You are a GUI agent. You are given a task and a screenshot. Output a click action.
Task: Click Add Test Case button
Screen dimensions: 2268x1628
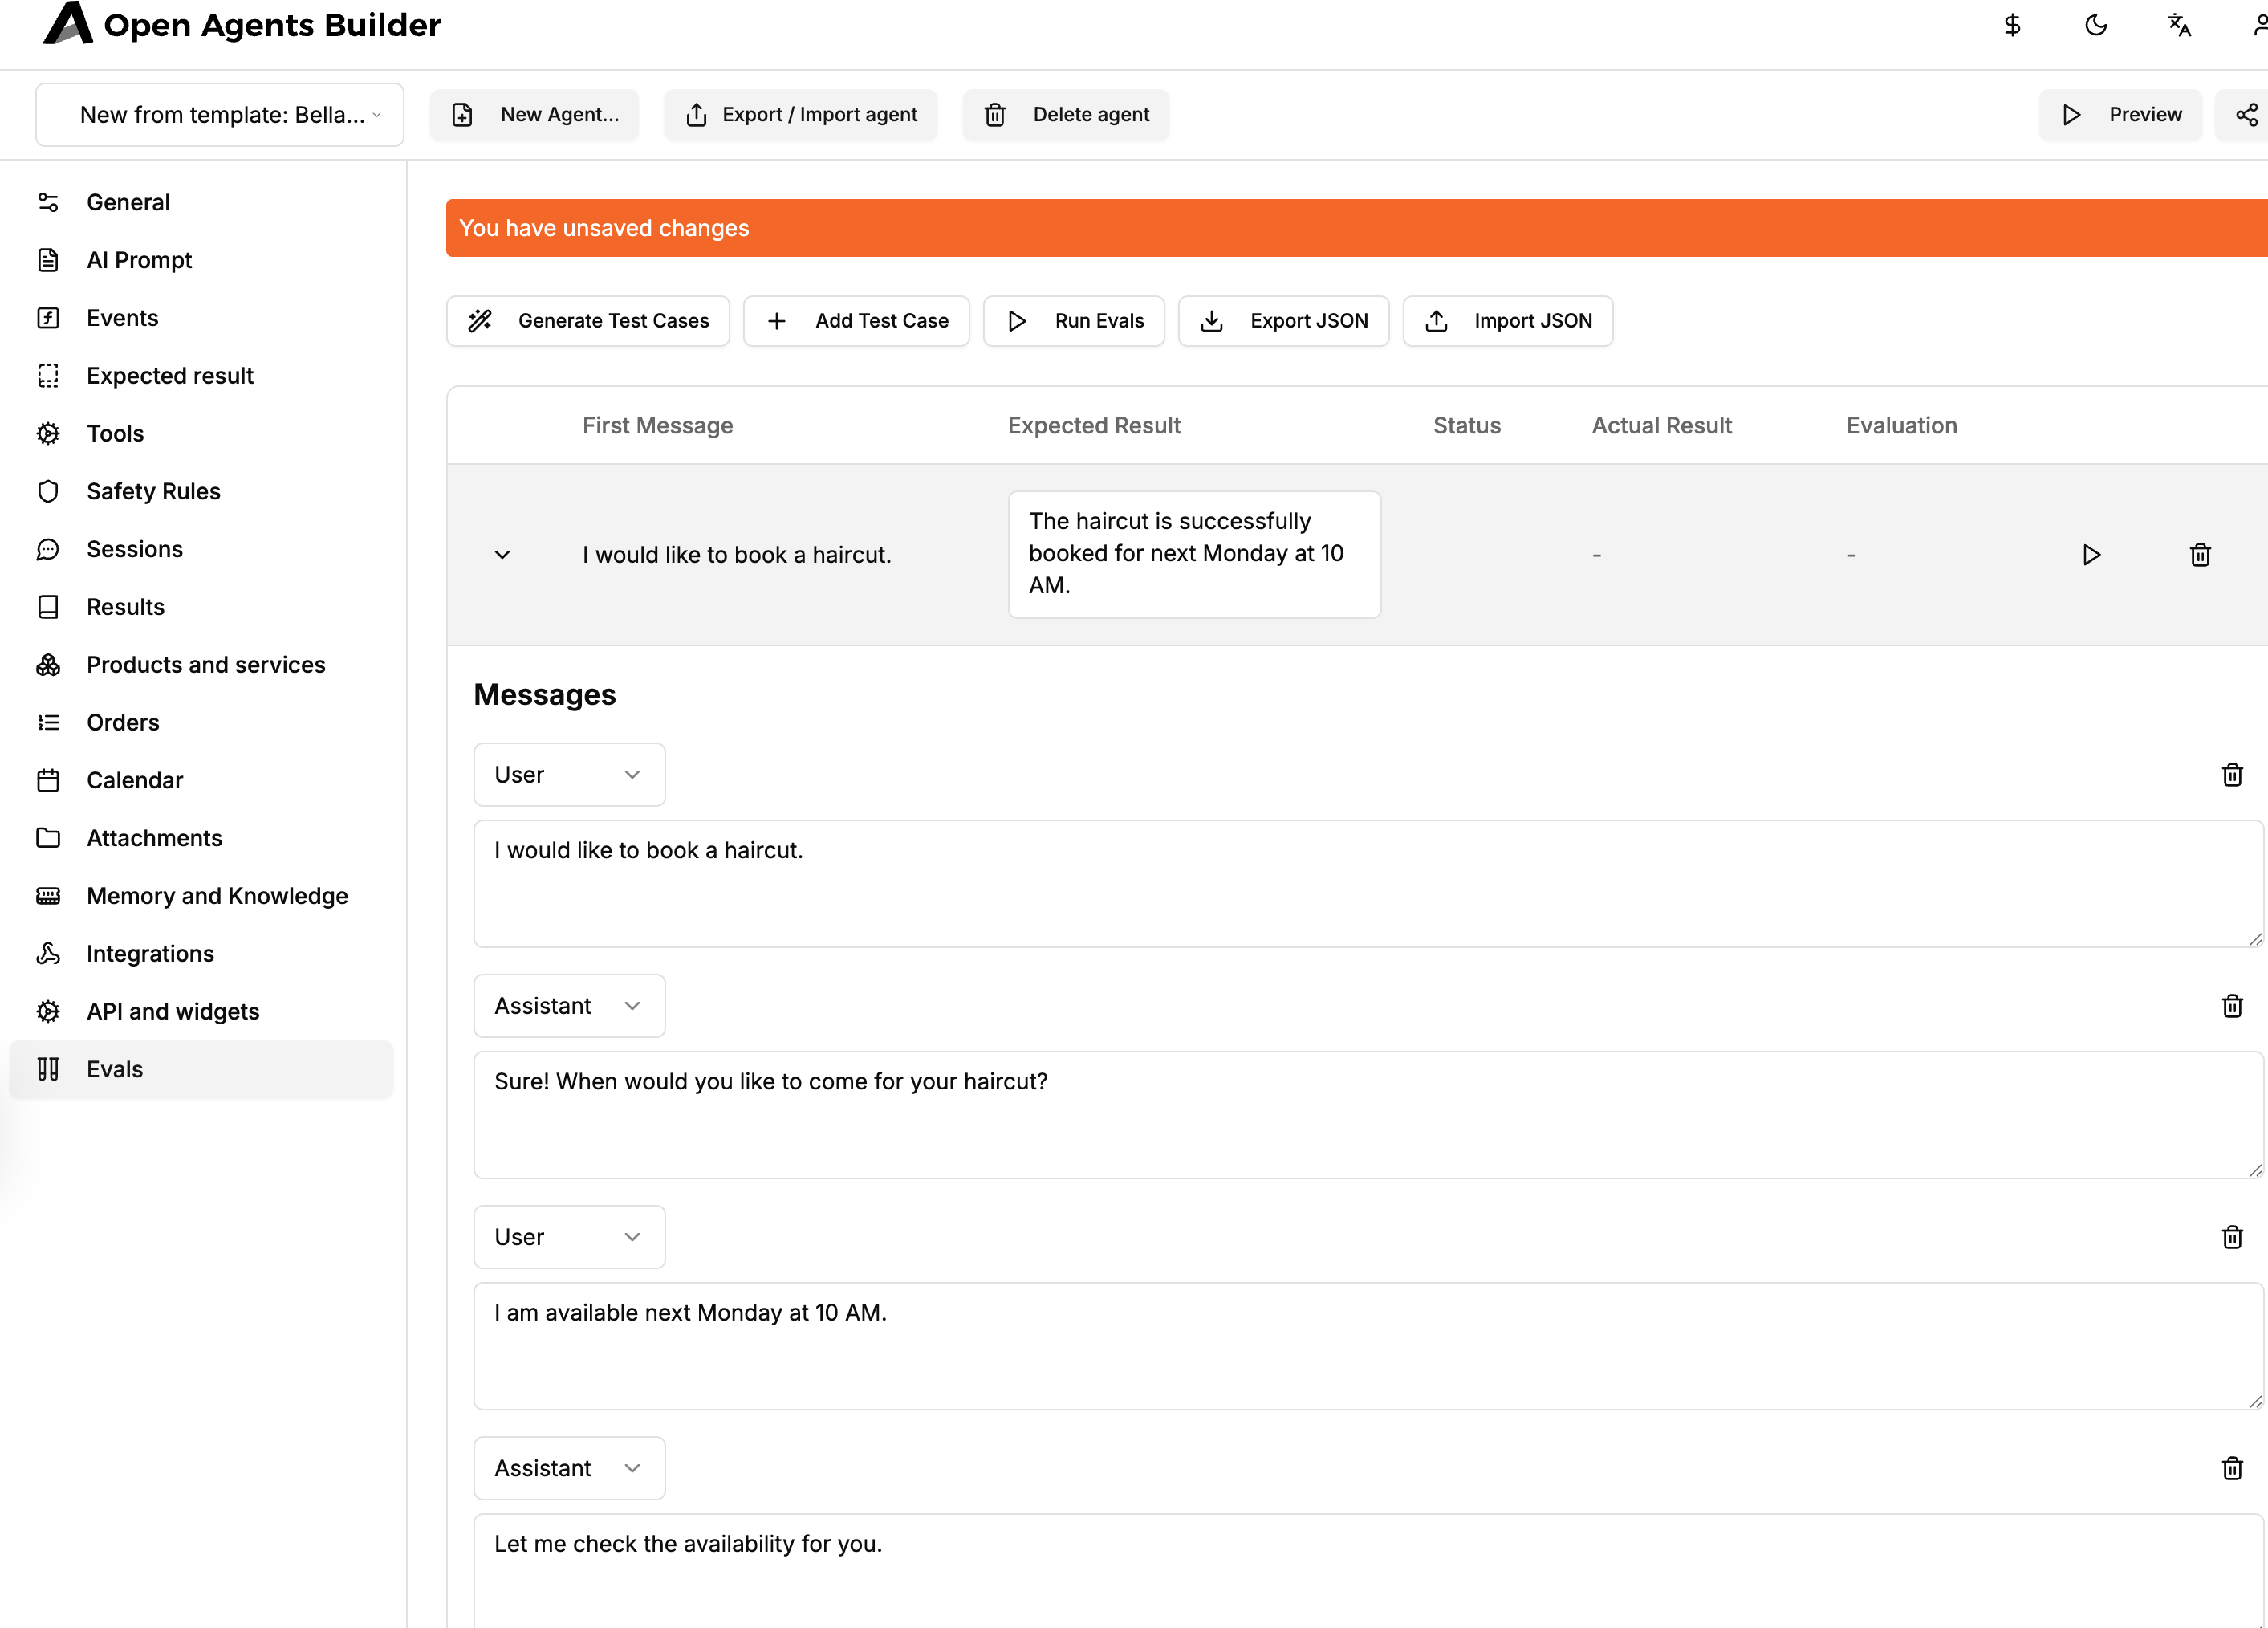pos(856,321)
